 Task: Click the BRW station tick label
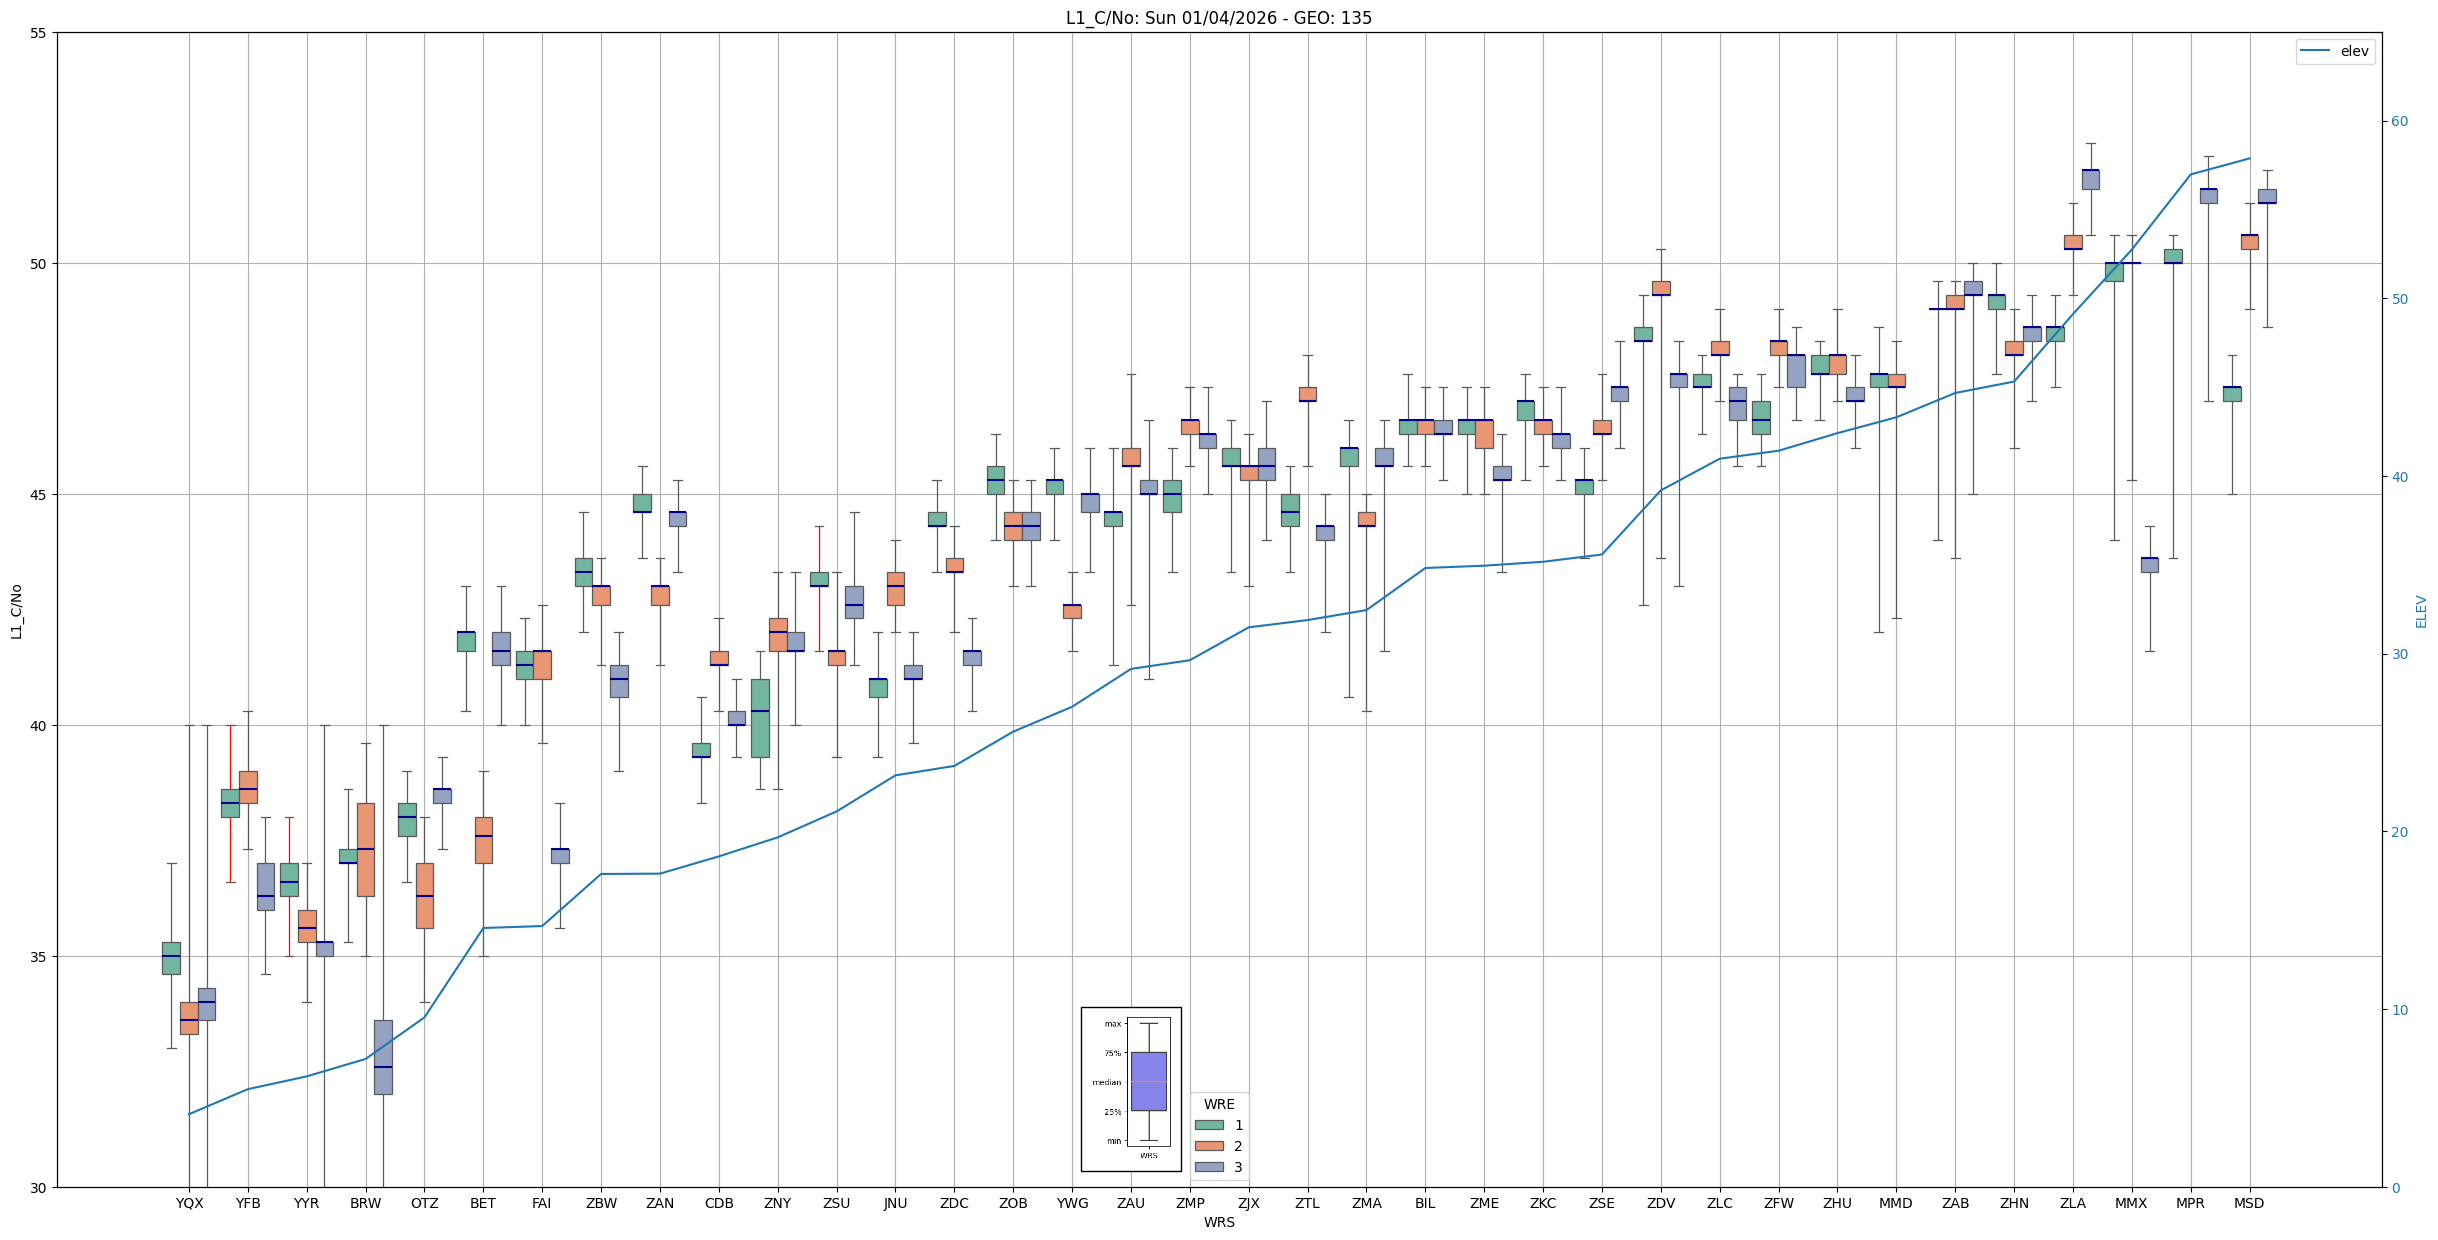(366, 1203)
